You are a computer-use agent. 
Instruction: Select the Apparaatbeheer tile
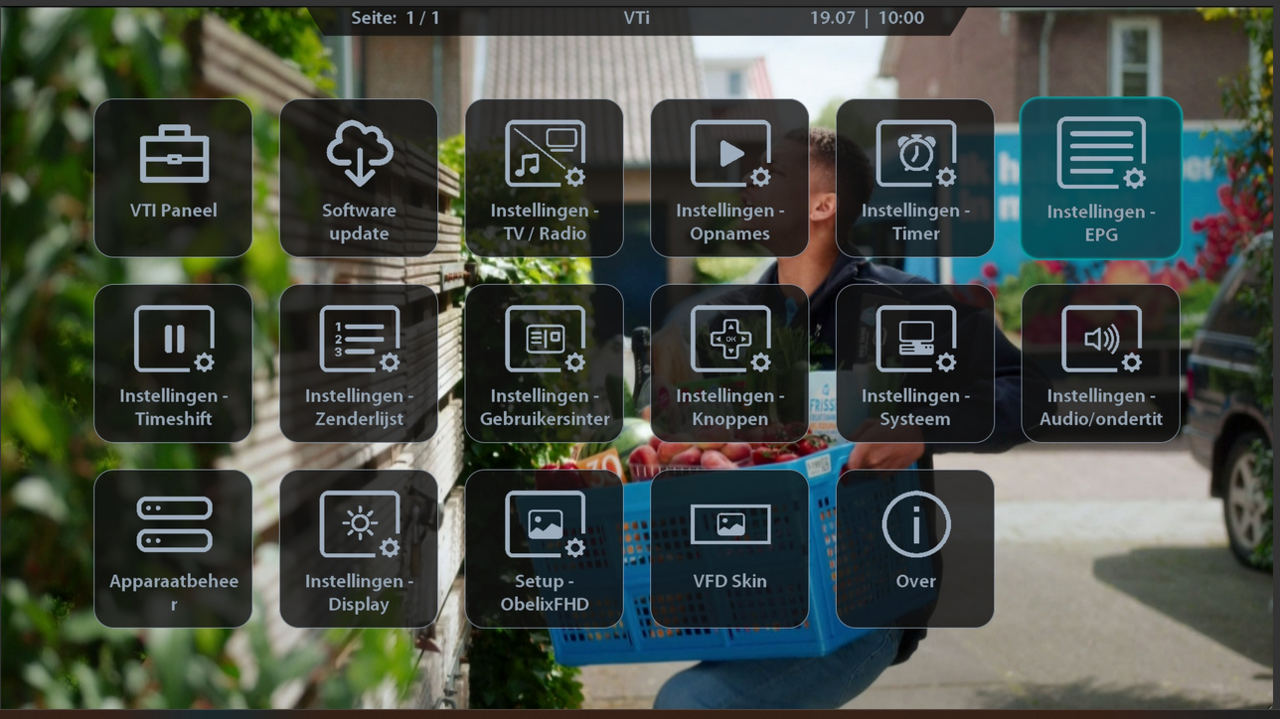tap(172, 547)
